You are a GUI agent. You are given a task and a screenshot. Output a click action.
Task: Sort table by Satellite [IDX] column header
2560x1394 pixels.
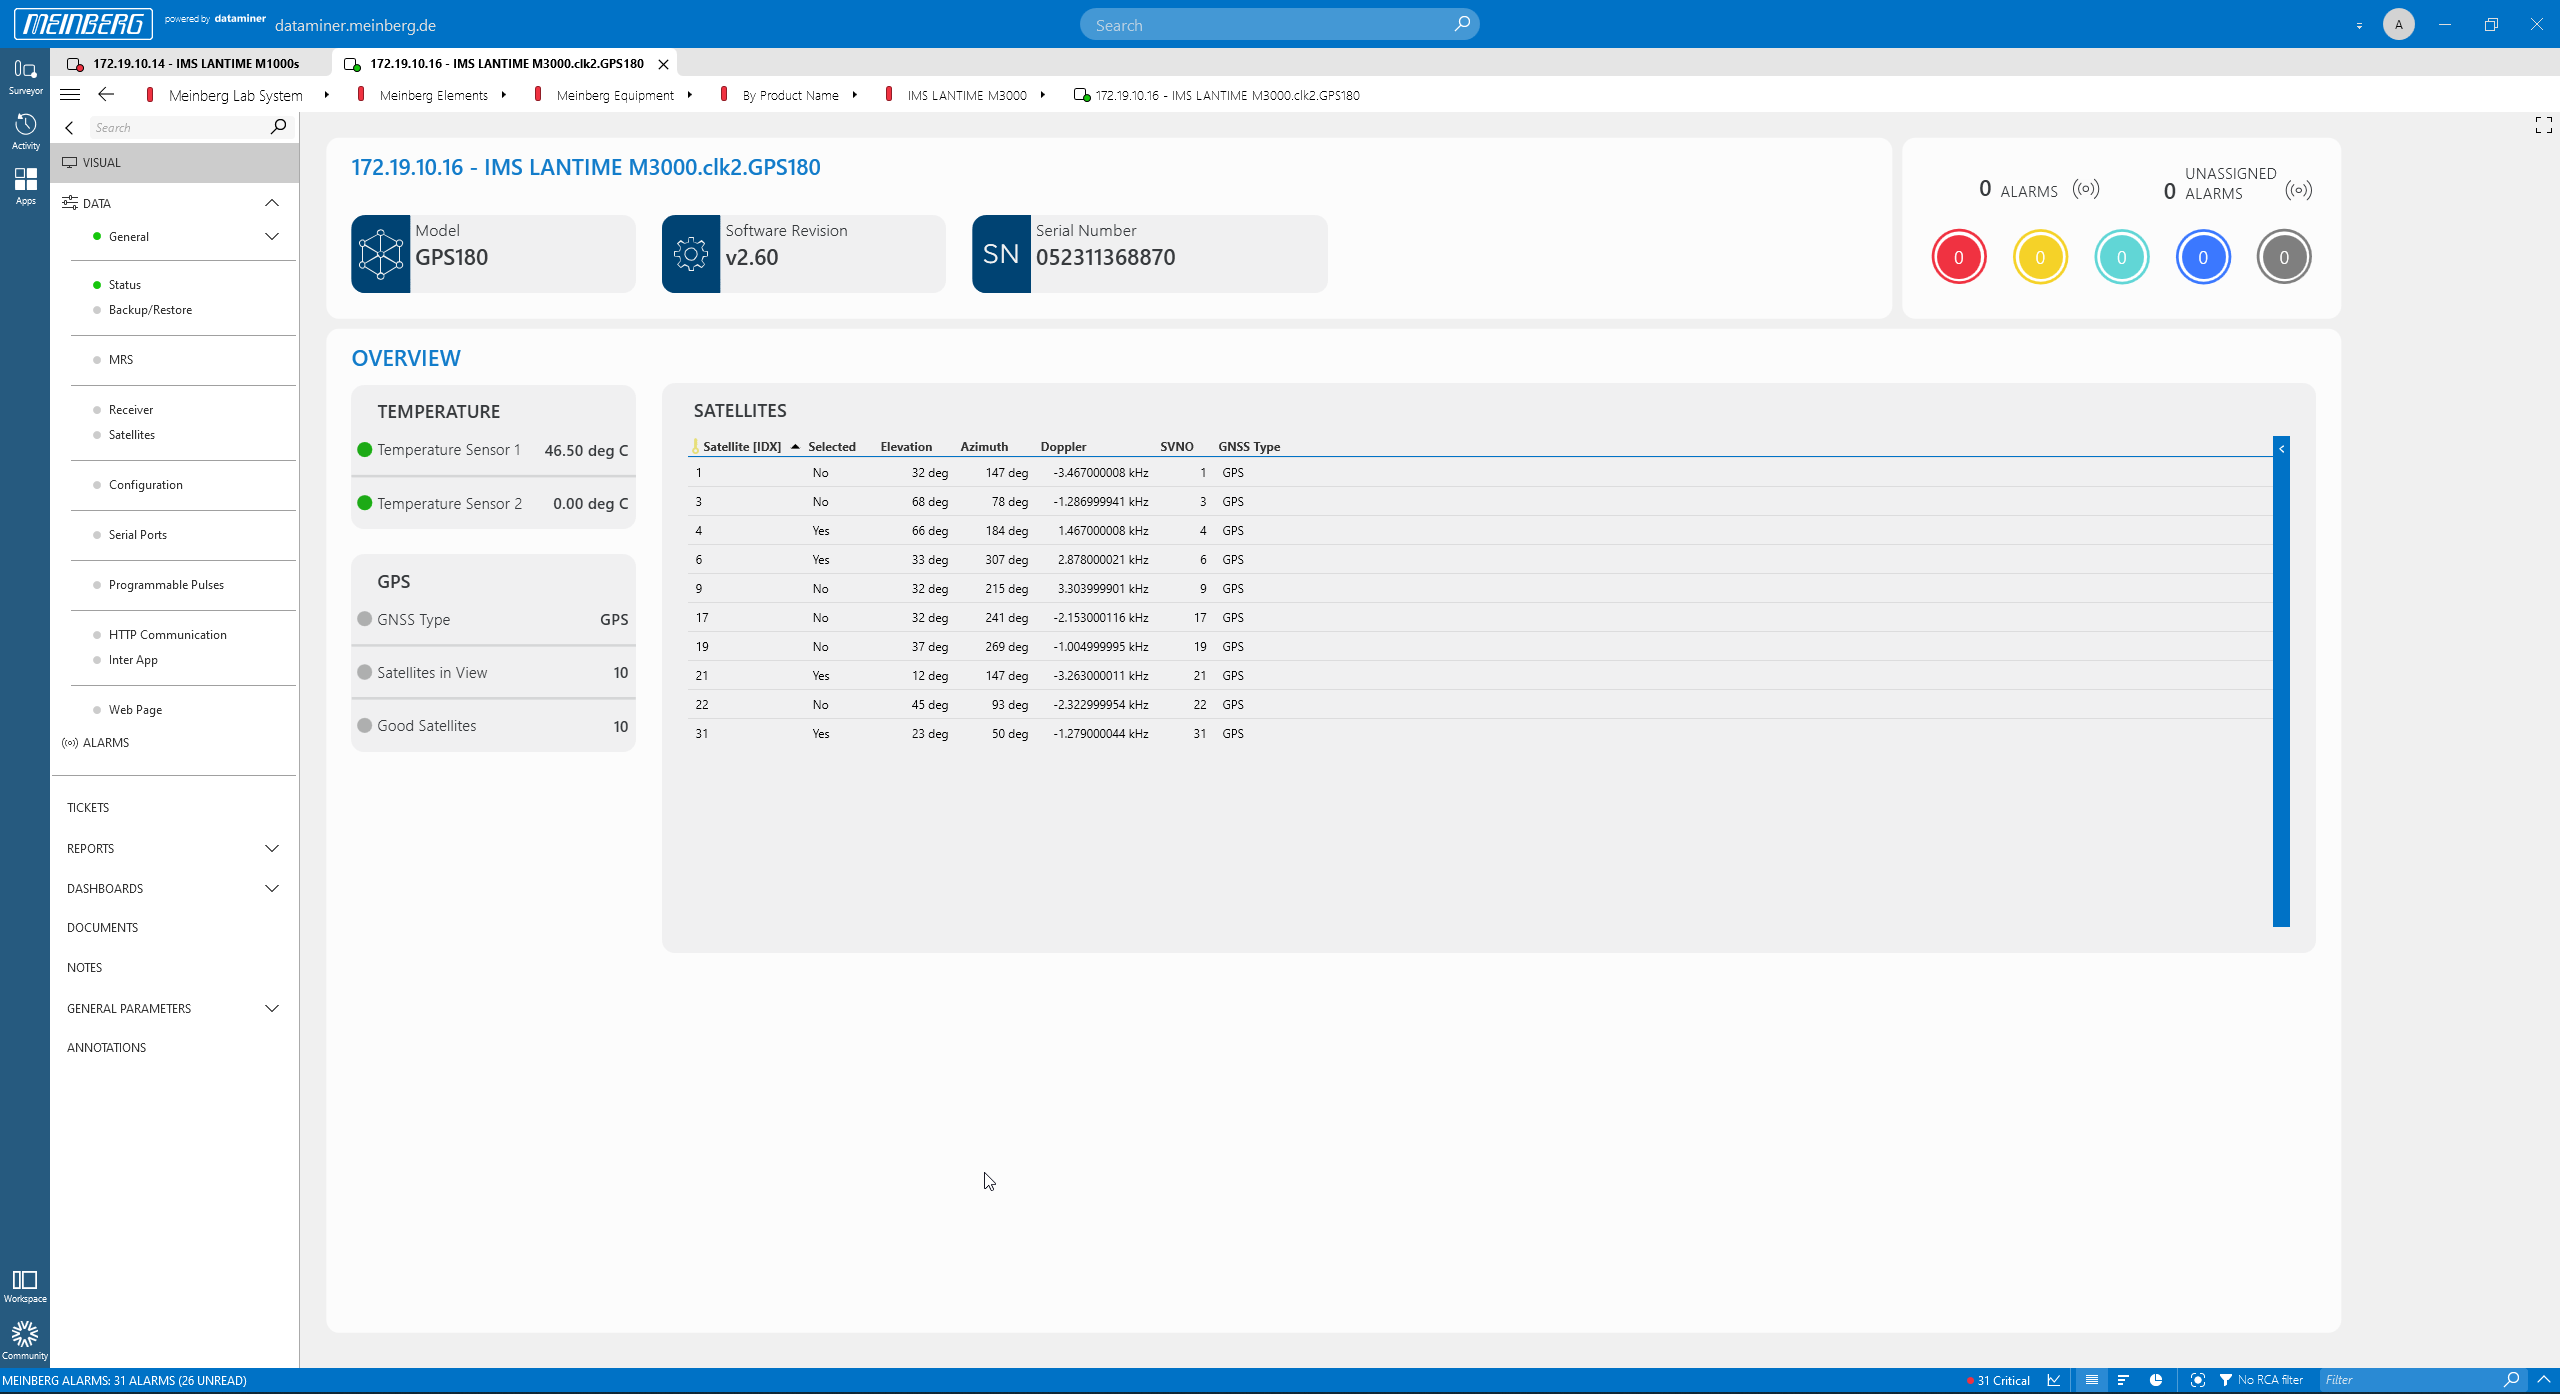tap(742, 447)
